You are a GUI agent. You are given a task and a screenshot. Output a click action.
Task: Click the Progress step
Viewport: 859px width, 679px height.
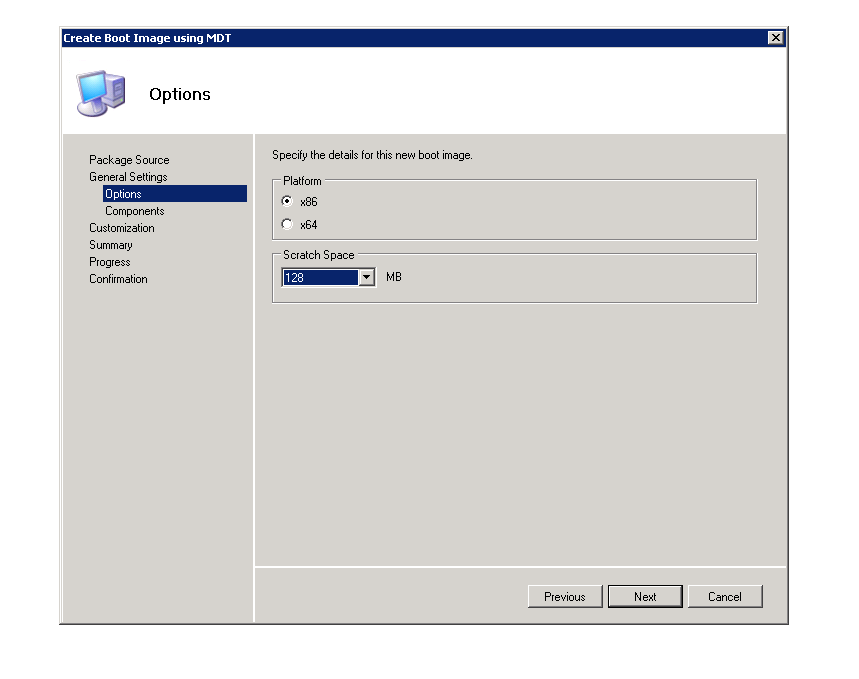click(109, 262)
